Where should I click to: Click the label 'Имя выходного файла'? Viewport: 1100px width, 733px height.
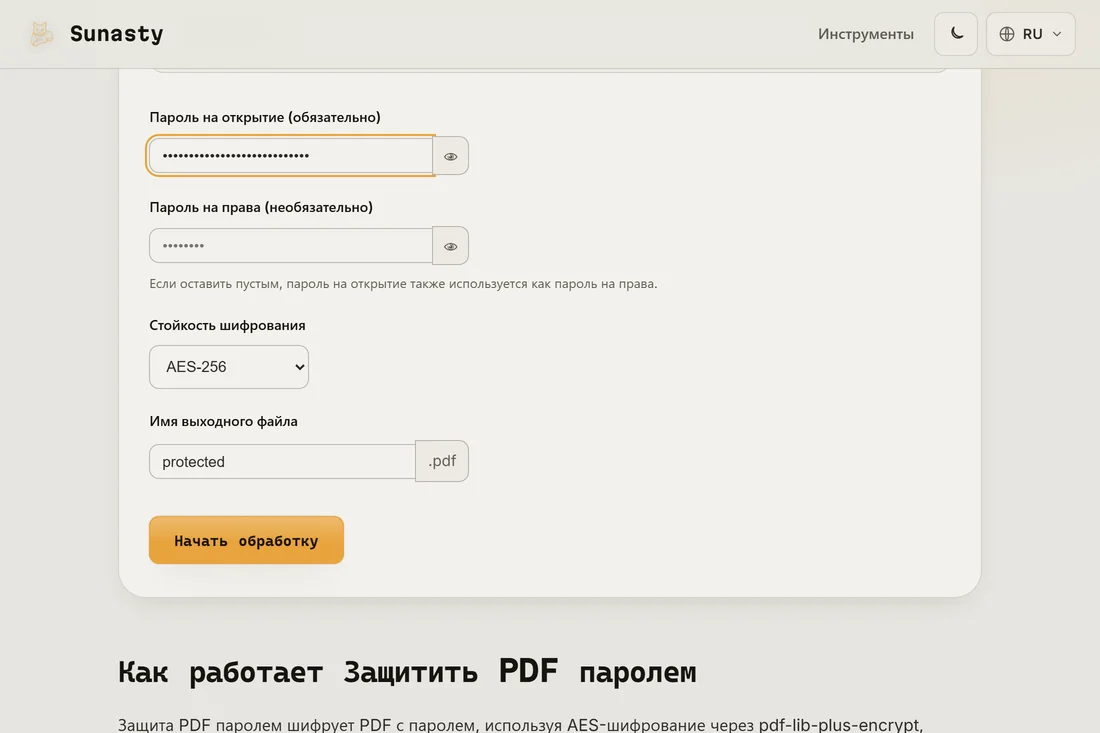pyautogui.click(x=223, y=421)
